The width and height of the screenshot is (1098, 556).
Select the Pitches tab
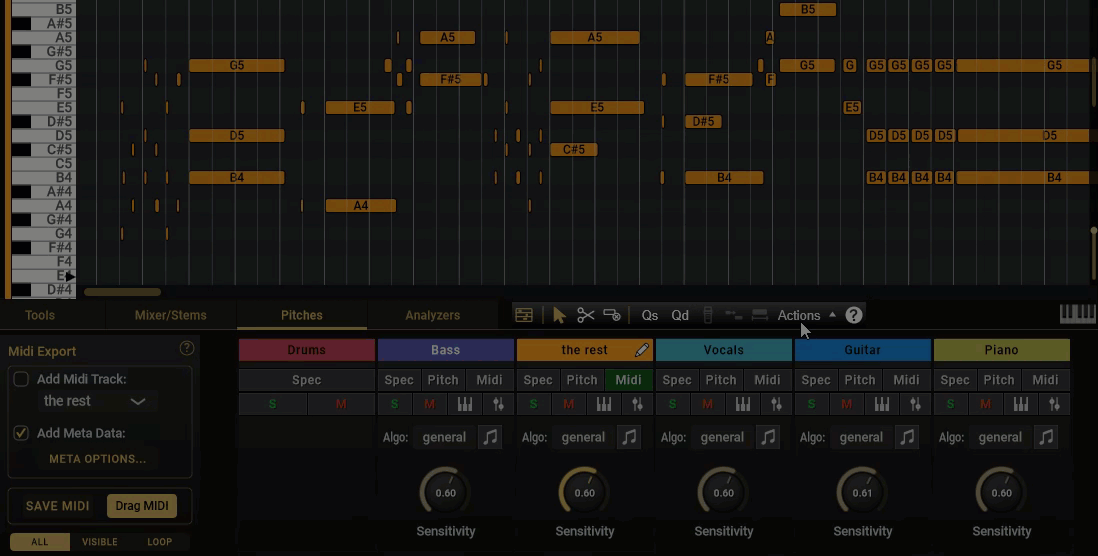(302, 315)
